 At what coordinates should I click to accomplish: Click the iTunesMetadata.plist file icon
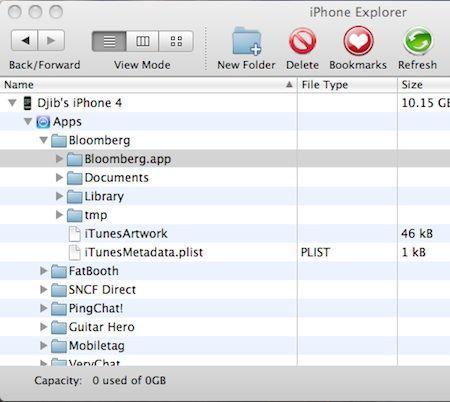[x=74, y=253]
